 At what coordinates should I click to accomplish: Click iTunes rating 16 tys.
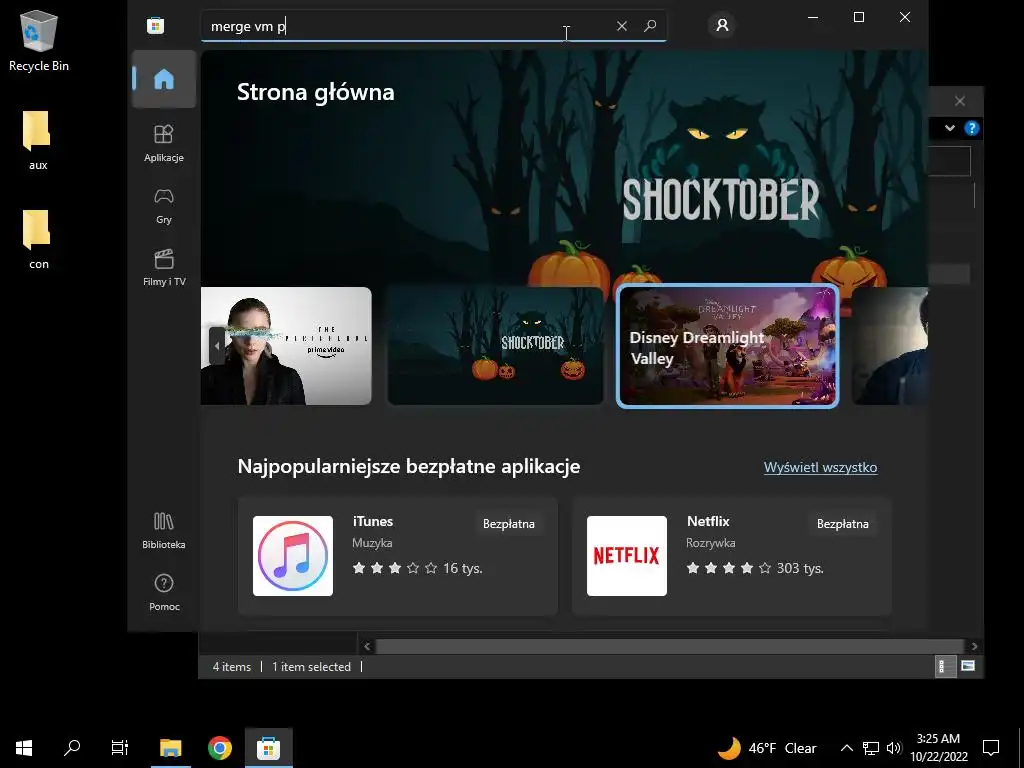[x=417, y=568]
